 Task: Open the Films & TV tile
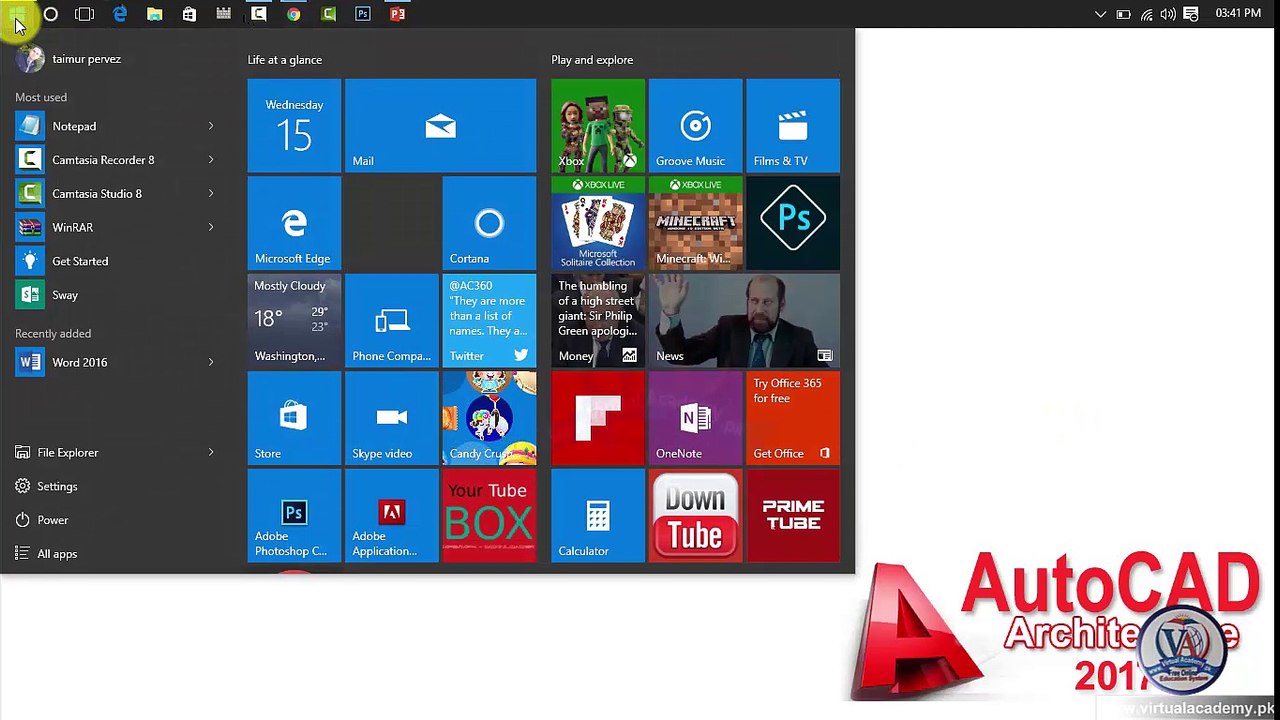pyautogui.click(x=793, y=126)
